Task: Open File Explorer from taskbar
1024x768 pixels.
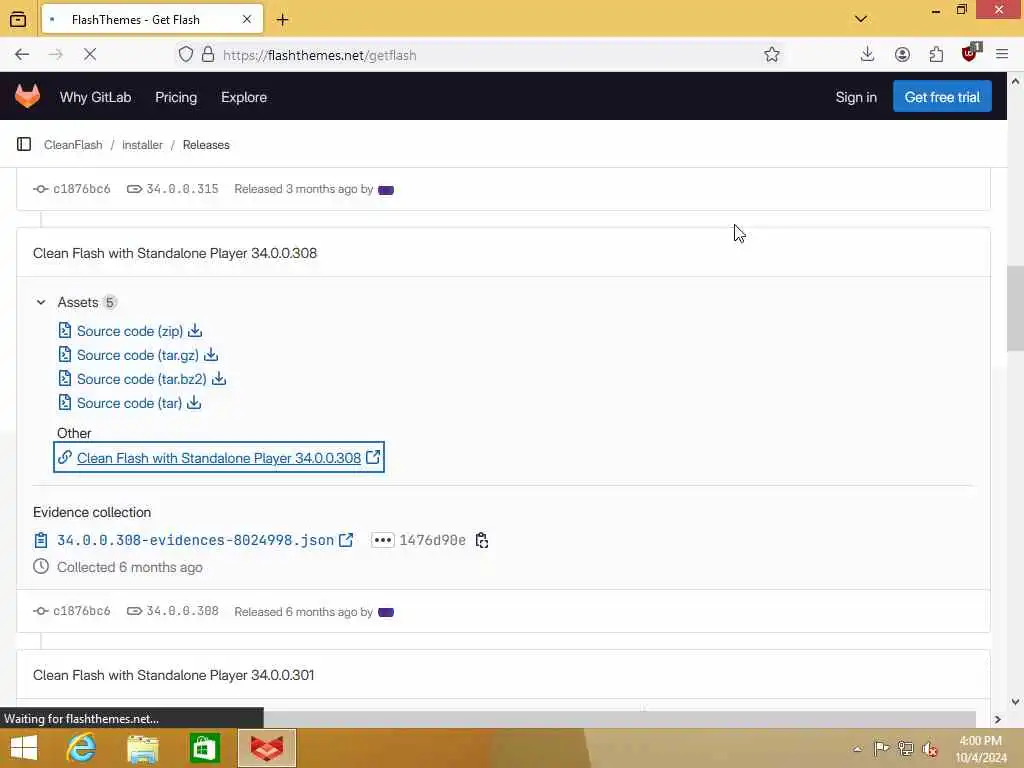Action: (143, 748)
